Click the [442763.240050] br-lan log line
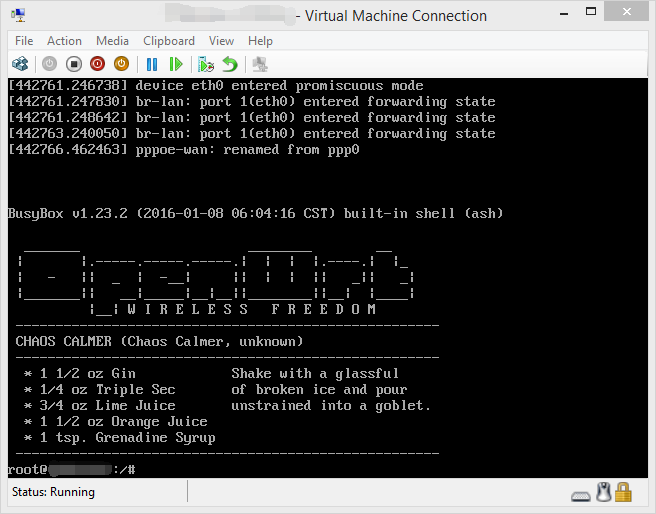 (x=251, y=133)
